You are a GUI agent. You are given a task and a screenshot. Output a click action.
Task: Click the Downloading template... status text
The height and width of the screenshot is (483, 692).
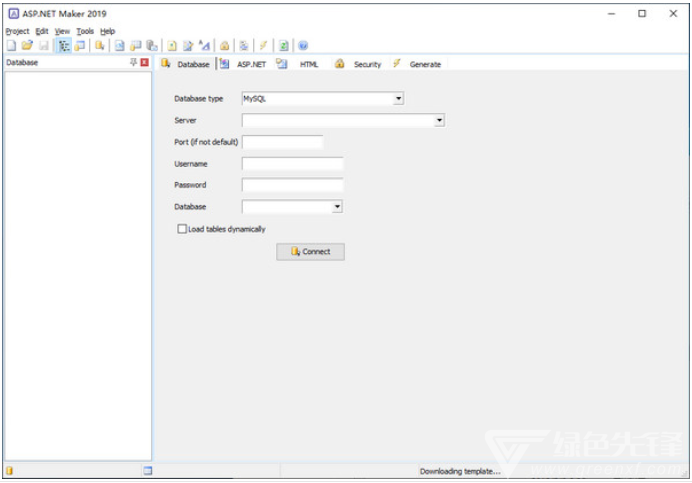click(x=460, y=471)
